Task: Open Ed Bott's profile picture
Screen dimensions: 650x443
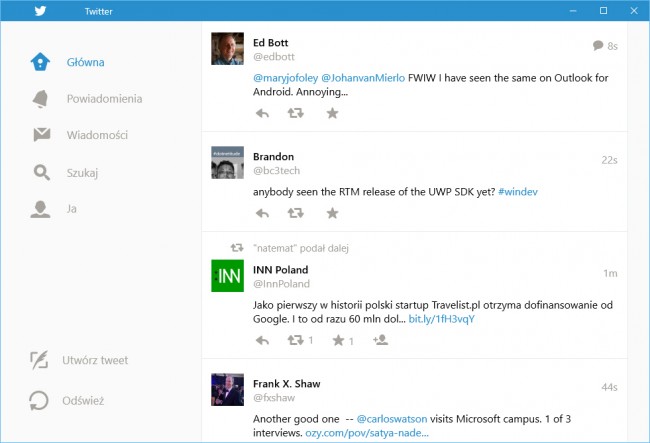Action: pyautogui.click(x=228, y=48)
